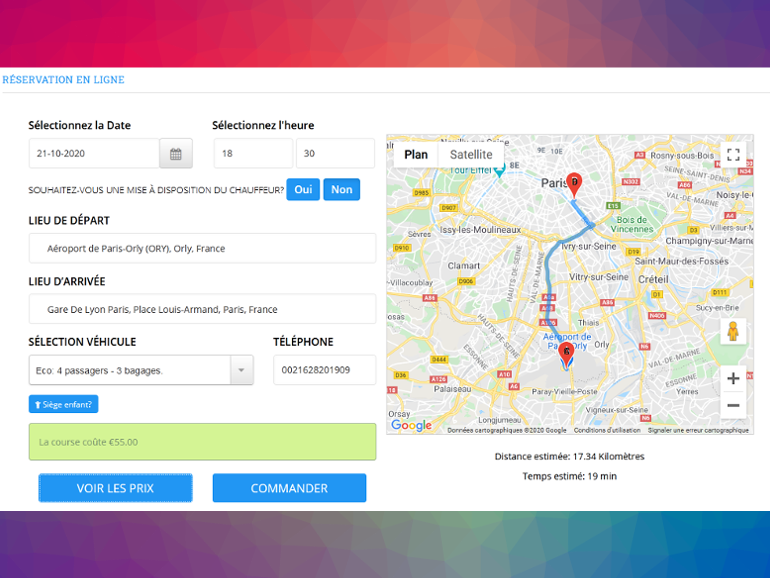Image resolution: width=770 pixels, height=578 pixels.
Task: Focus the Lieu de départ field
Action: 202,248
